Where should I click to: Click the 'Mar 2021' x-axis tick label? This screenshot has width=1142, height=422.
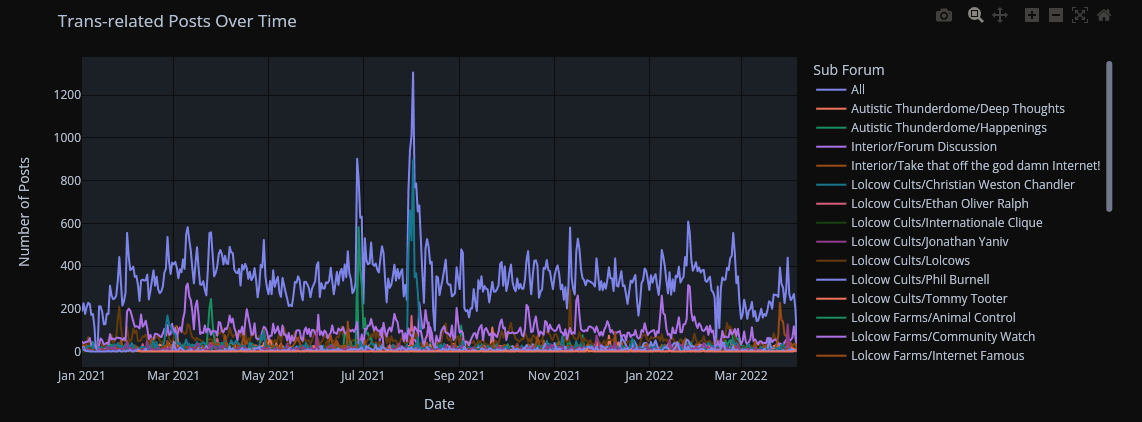click(x=173, y=376)
